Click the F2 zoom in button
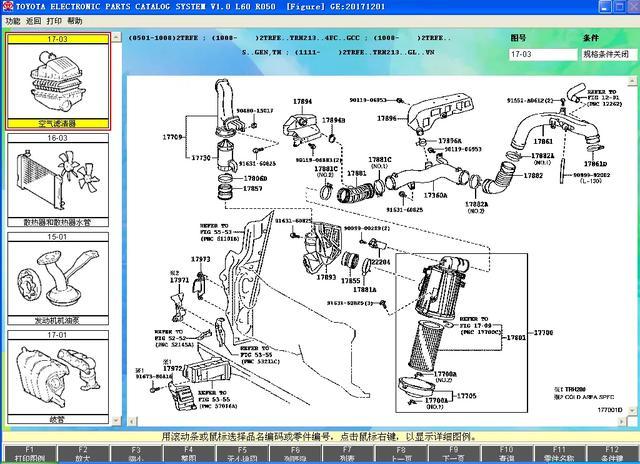Screen dimensions: 640x464 (x=83, y=454)
